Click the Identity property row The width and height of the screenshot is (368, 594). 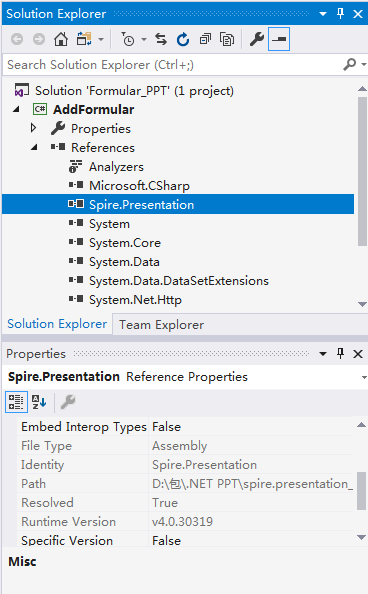point(186,465)
